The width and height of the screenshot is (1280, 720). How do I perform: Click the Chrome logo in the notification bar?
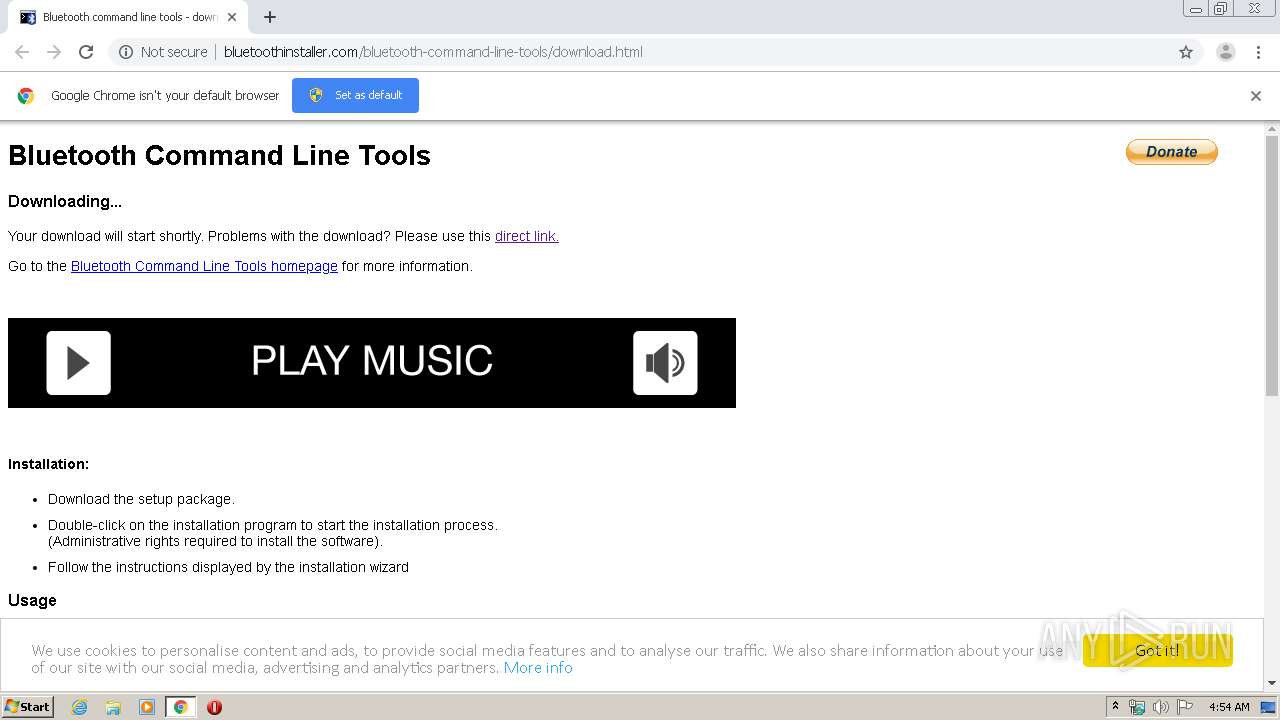(26, 96)
